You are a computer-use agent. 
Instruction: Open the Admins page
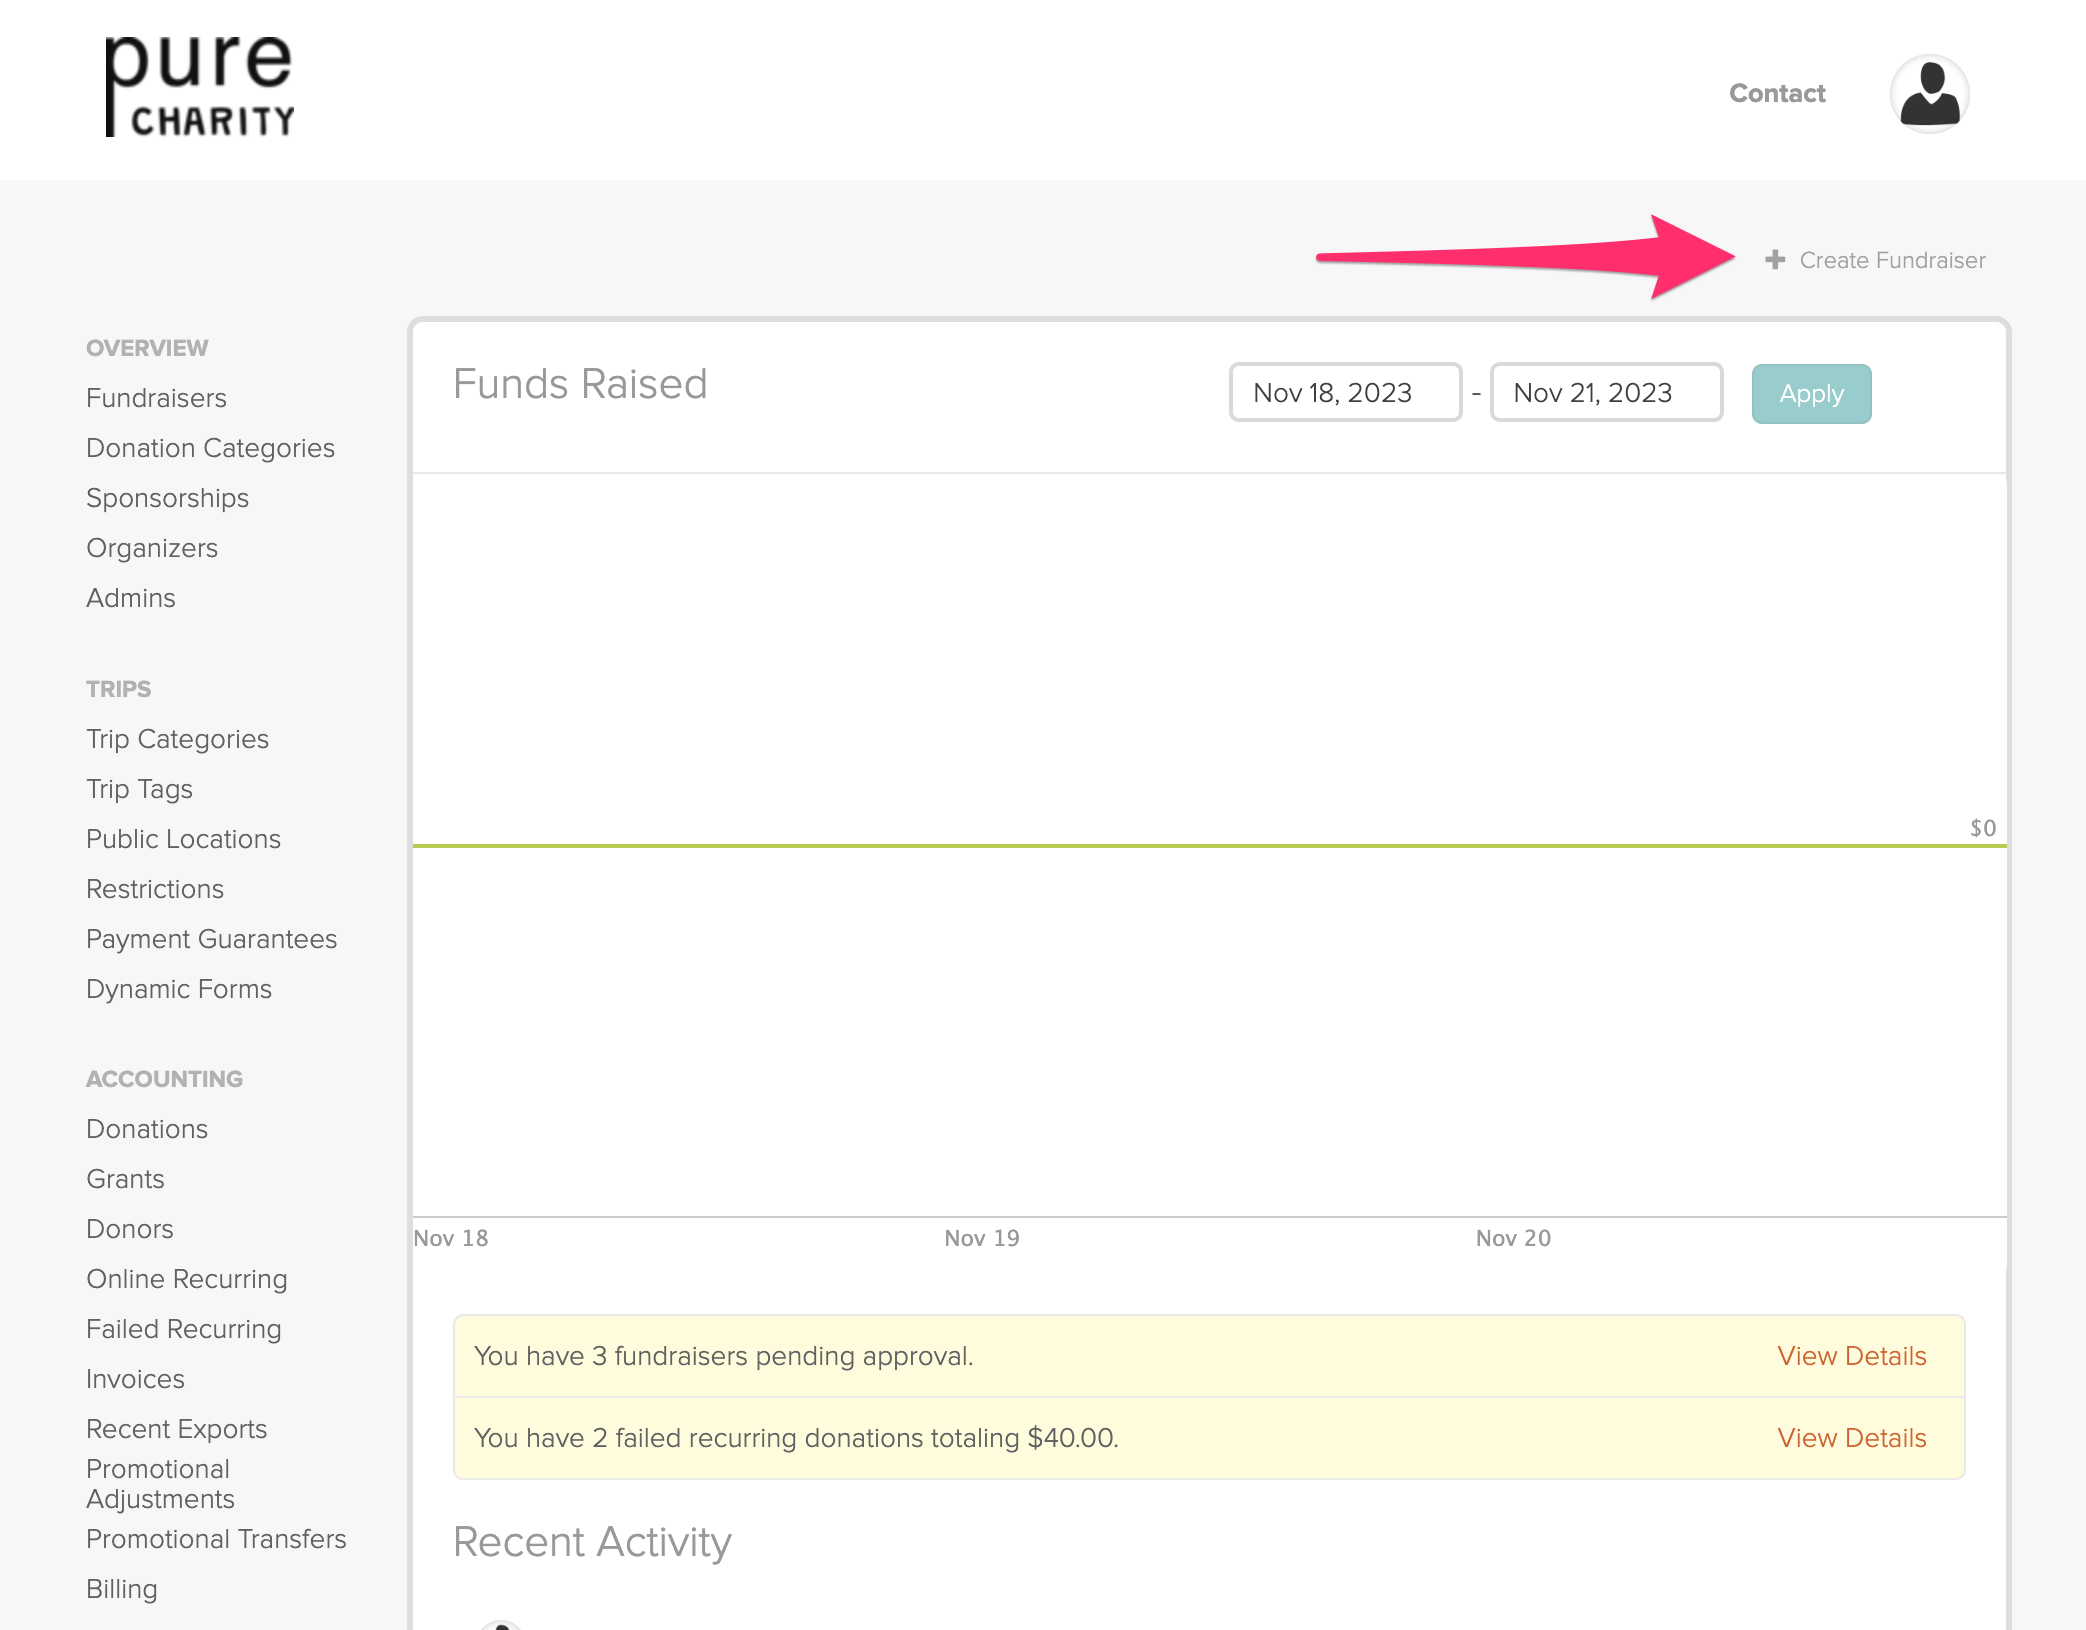click(130, 598)
